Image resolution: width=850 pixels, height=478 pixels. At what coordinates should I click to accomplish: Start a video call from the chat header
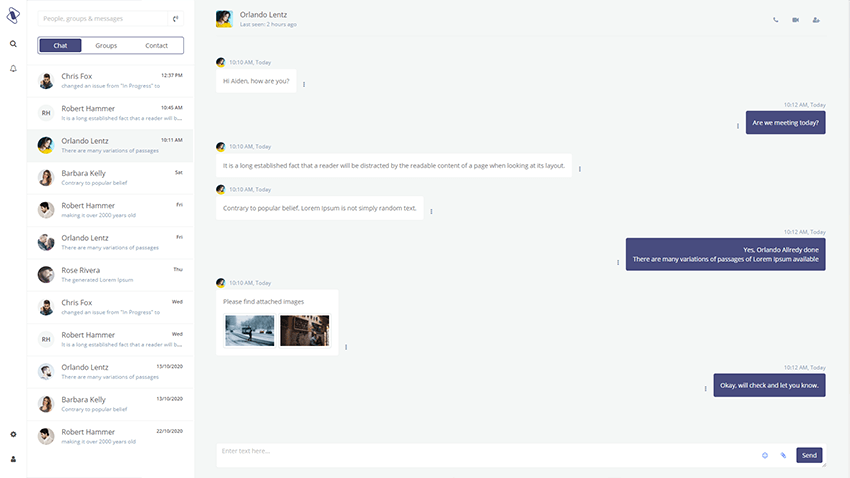pos(796,20)
